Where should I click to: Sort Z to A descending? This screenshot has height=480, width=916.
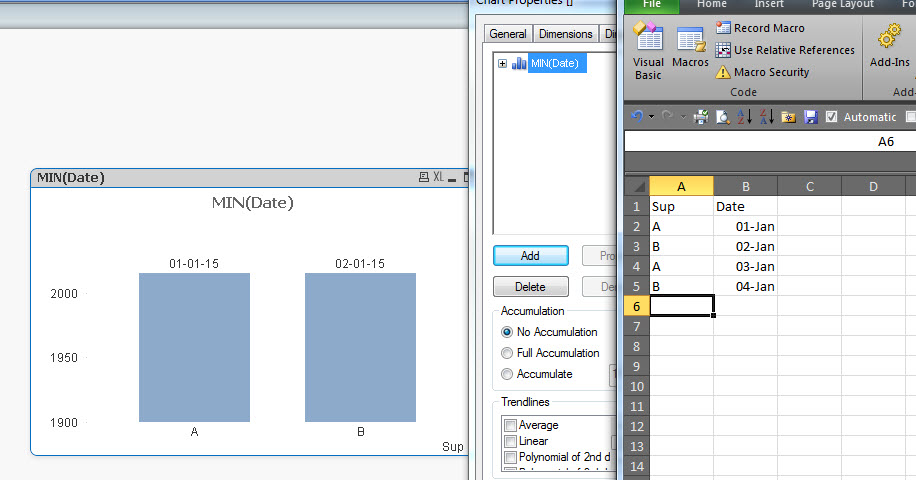pos(766,117)
